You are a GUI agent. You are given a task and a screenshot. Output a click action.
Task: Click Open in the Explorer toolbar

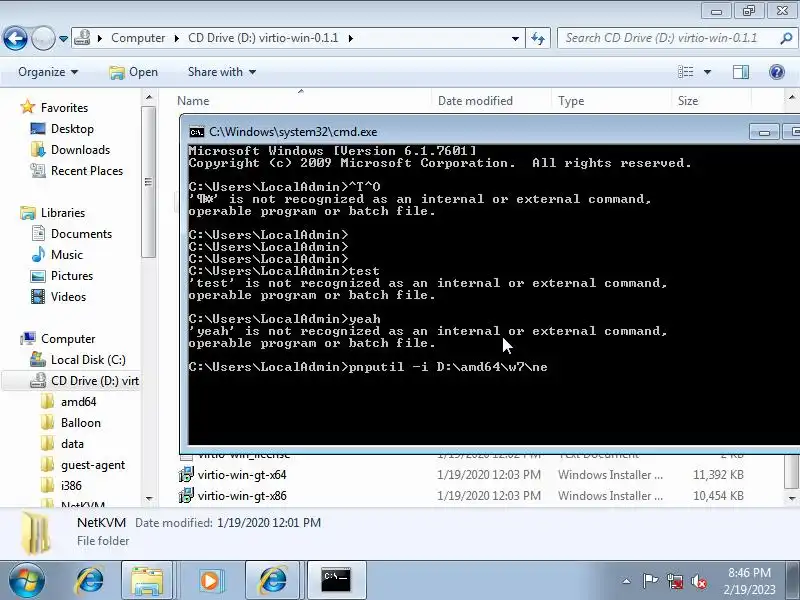[134, 72]
